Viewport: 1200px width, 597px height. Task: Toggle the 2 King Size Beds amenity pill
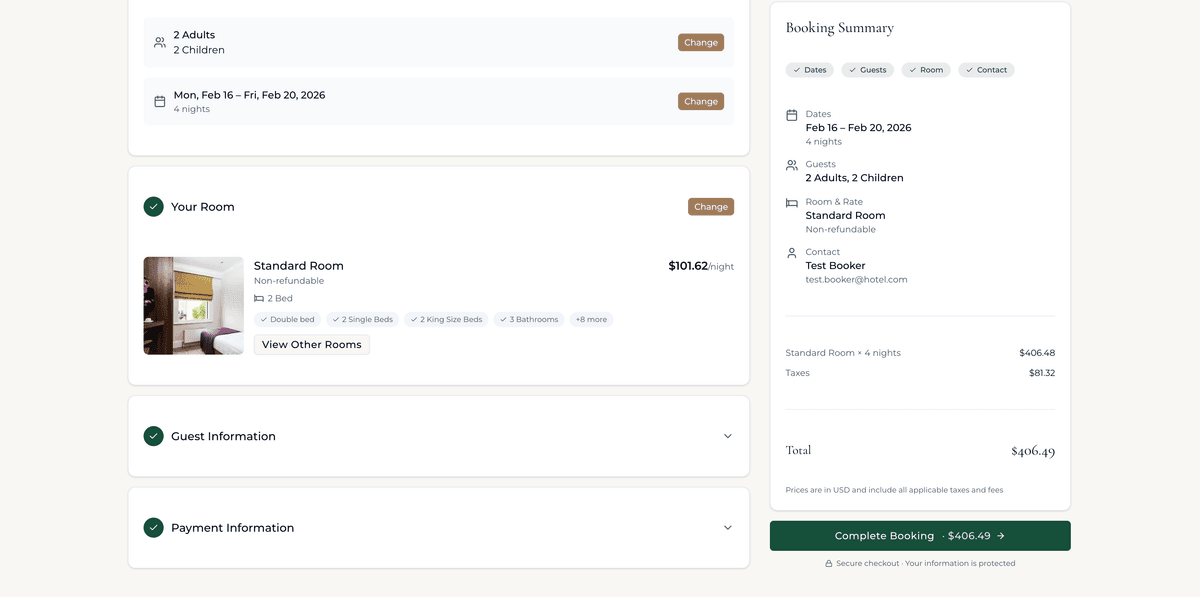[x=444, y=319]
